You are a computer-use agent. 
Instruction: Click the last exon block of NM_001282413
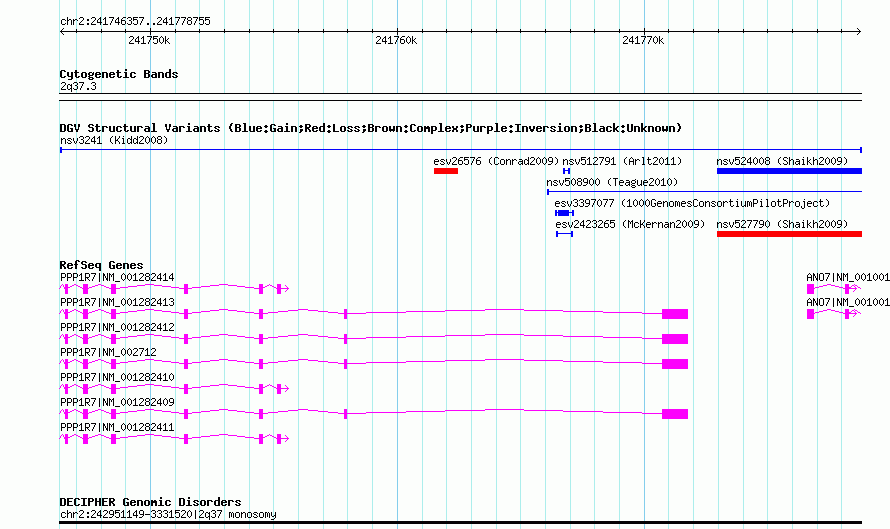click(x=675, y=314)
